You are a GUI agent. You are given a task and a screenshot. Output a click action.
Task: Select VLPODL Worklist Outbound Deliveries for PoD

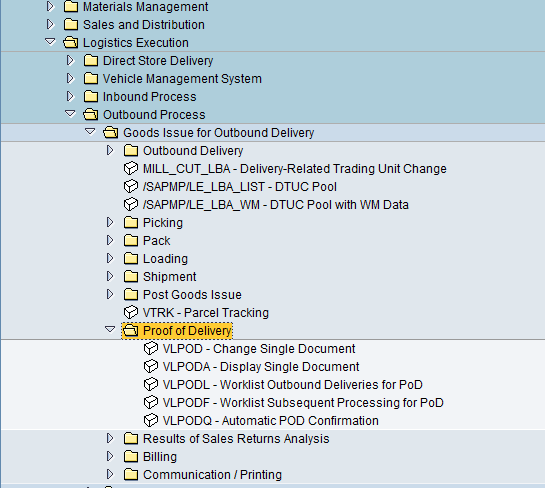293,385
